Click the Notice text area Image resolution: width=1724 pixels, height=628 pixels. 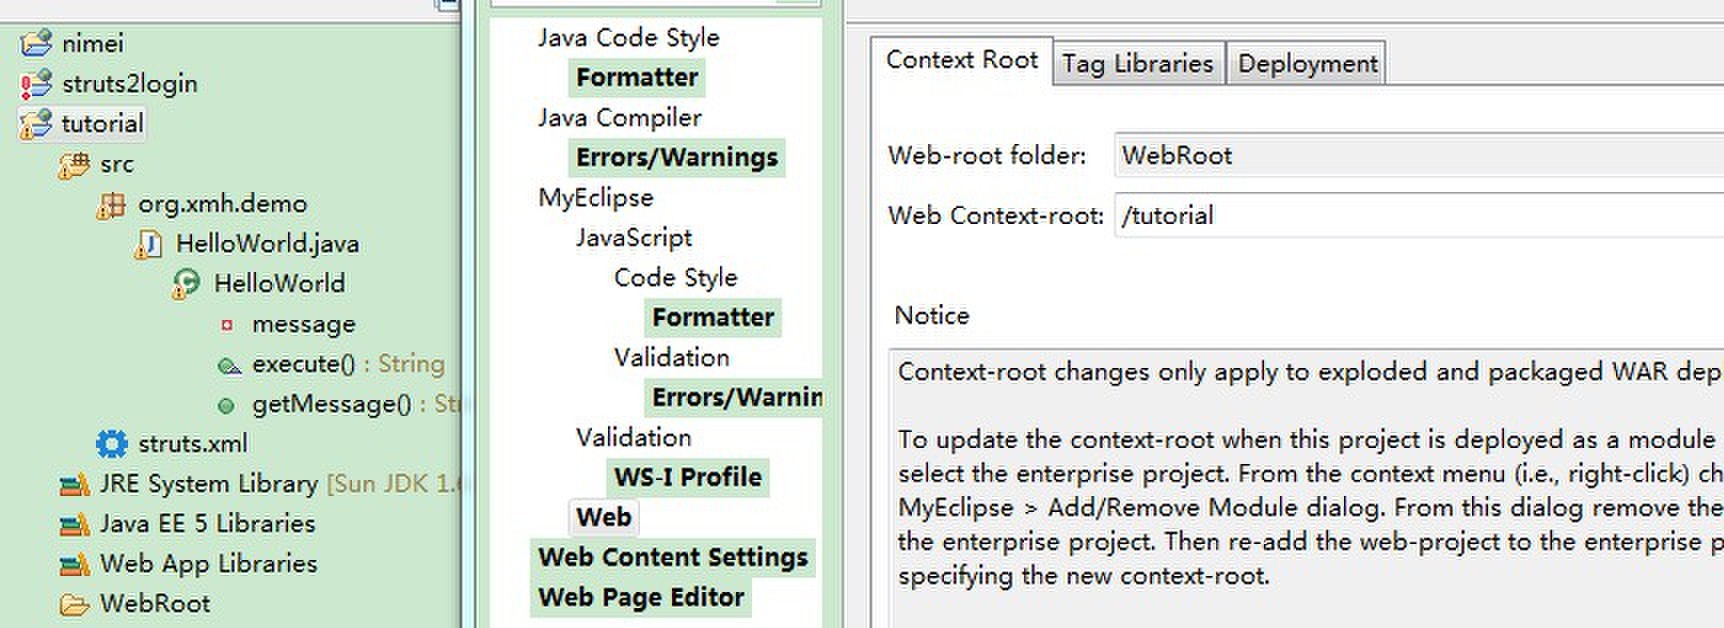pyautogui.click(x=1306, y=489)
